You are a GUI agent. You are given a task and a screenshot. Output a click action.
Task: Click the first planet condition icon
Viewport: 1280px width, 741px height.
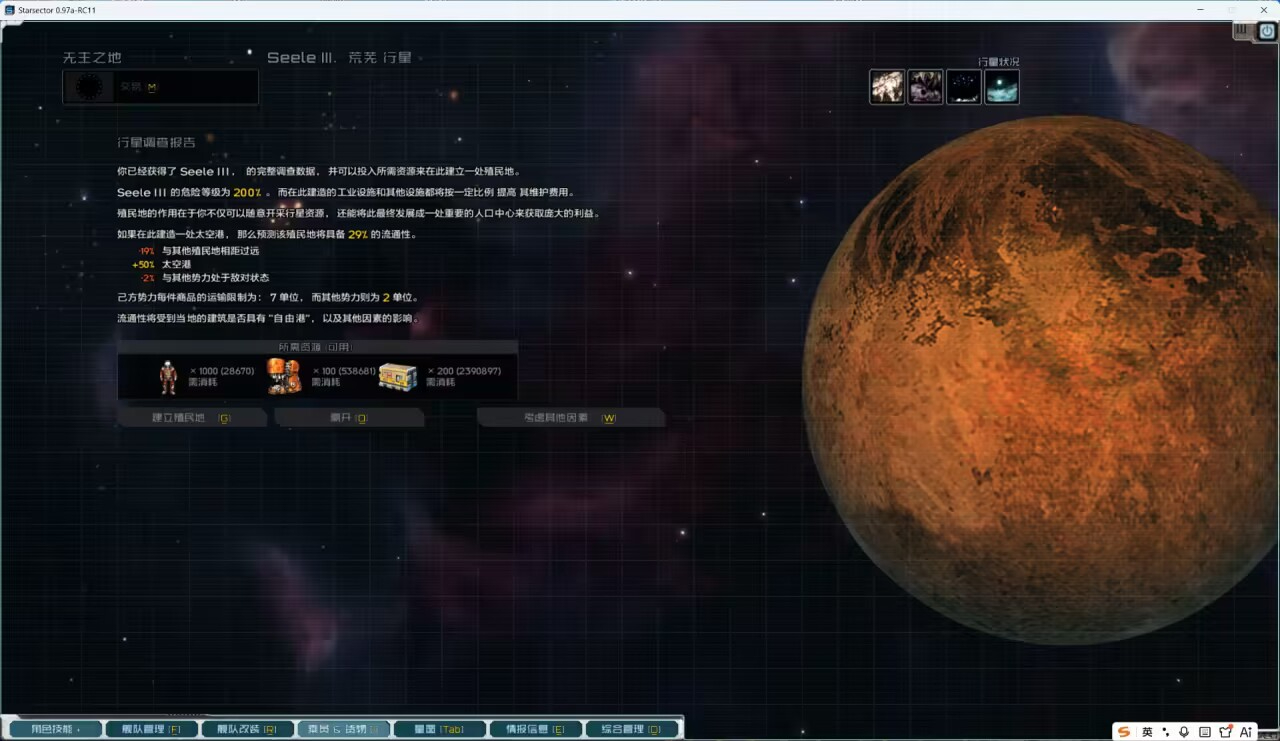coord(887,87)
